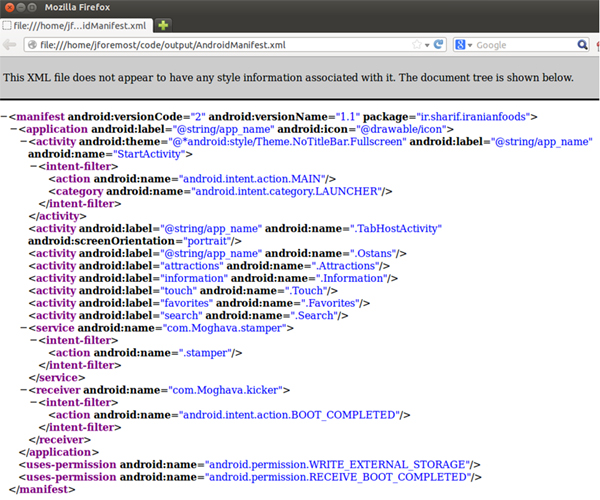Reload the page with the refresh icon
The image size is (600, 500).
[x=438, y=44]
